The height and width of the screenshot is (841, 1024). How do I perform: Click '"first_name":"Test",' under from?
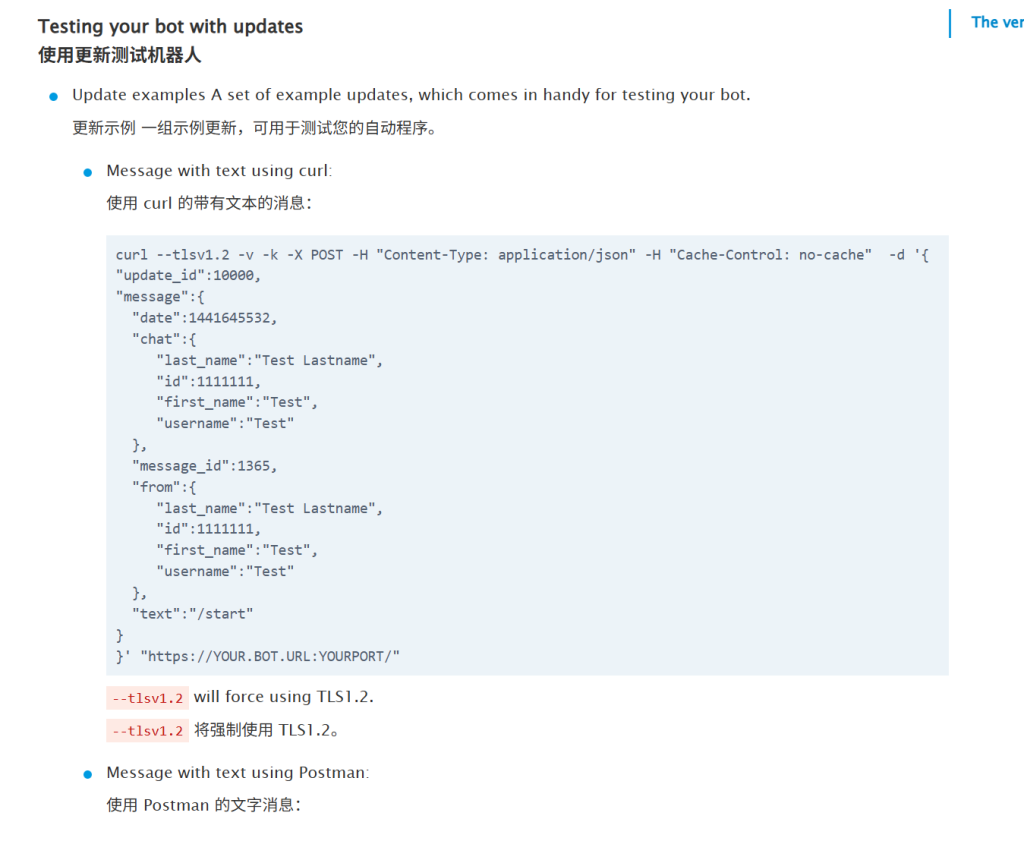[237, 550]
